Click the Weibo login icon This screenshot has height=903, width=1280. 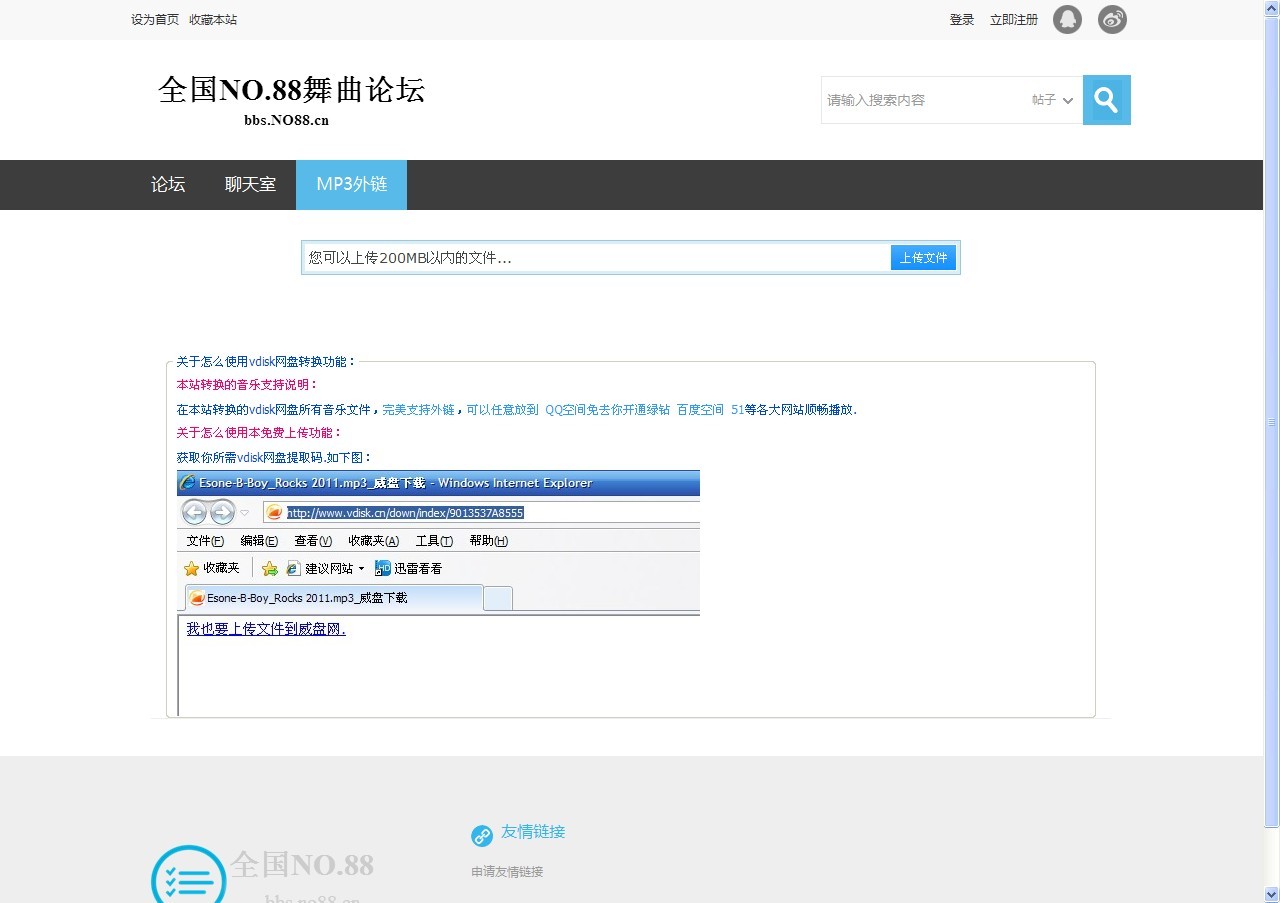point(1112,19)
